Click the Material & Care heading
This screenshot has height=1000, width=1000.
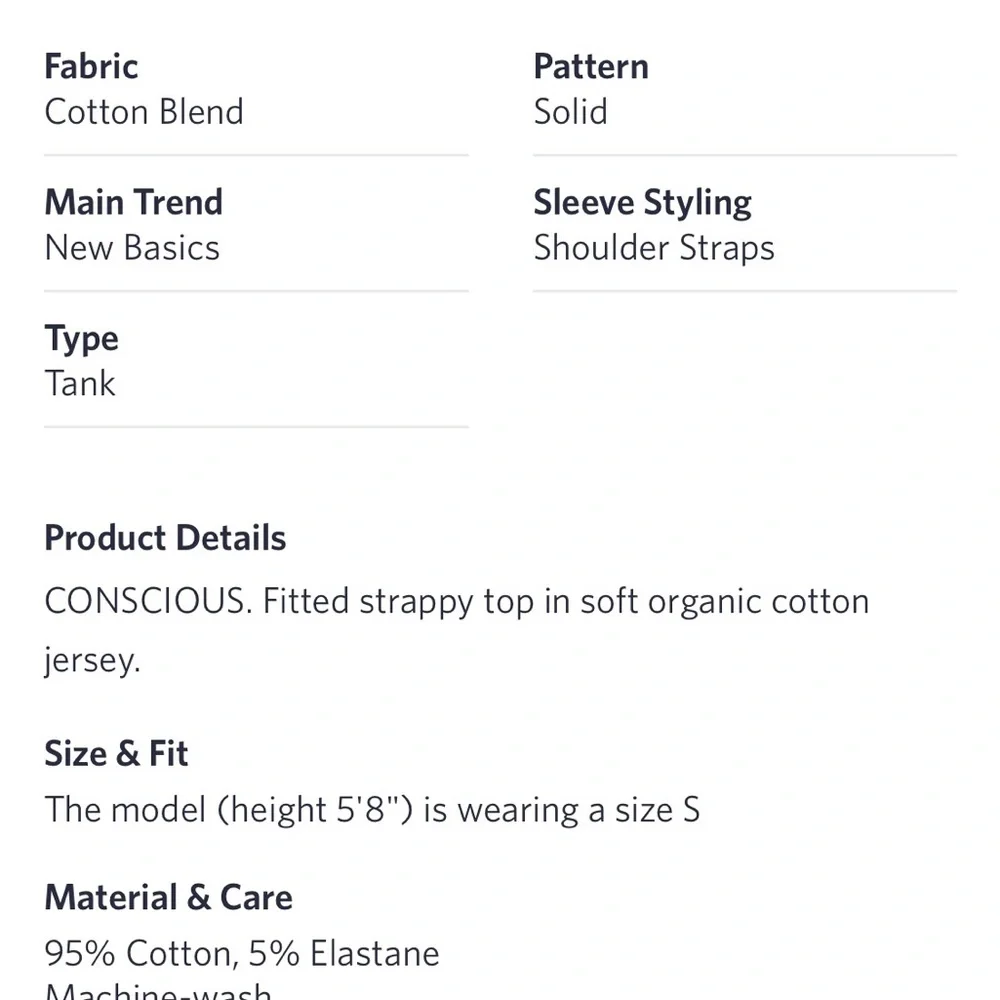point(168,898)
